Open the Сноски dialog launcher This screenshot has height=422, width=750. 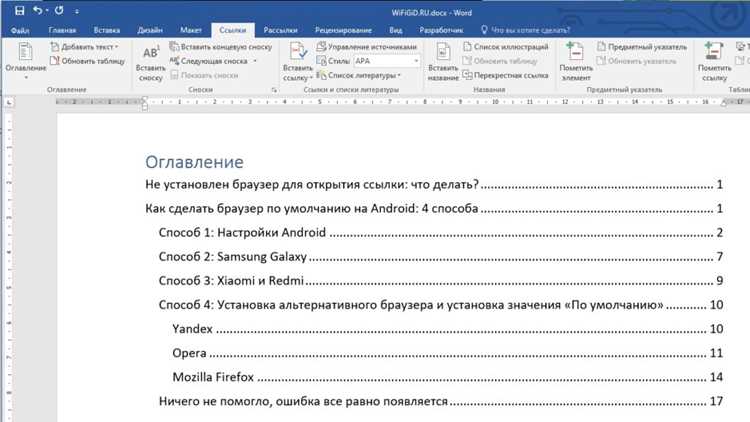click(x=274, y=89)
